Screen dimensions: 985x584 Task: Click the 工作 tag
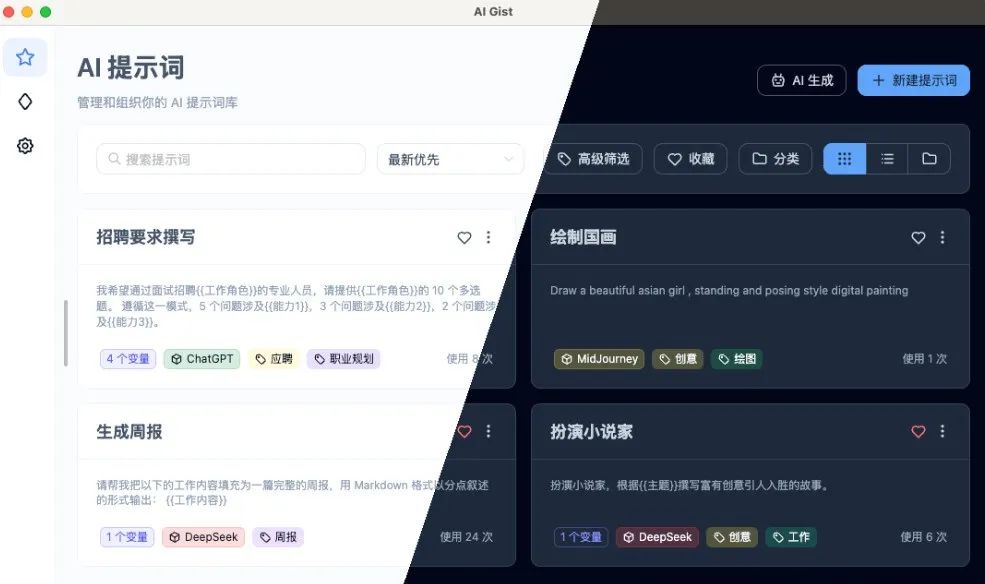point(792,537)
